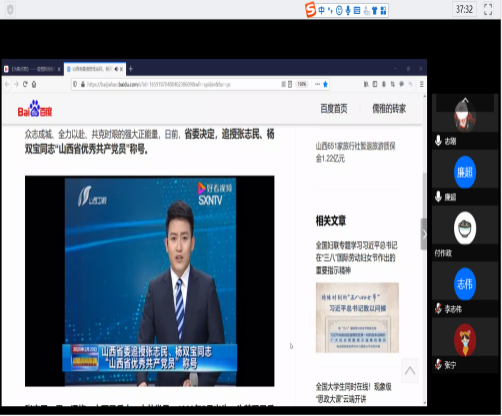Toggle the microphone icon for 廉超
The height and width of the screenshot is (416, 502).
tap(439, 197)
